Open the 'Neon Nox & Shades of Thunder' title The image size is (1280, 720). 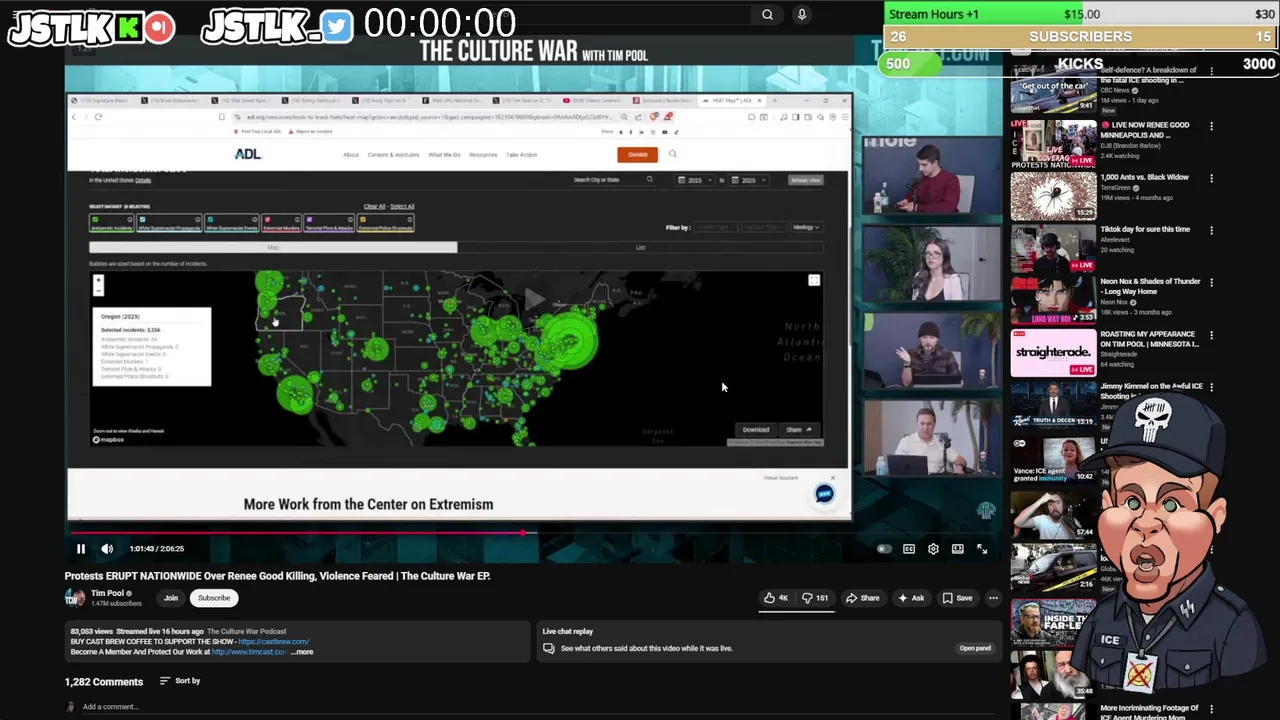tap(1149, 286)
